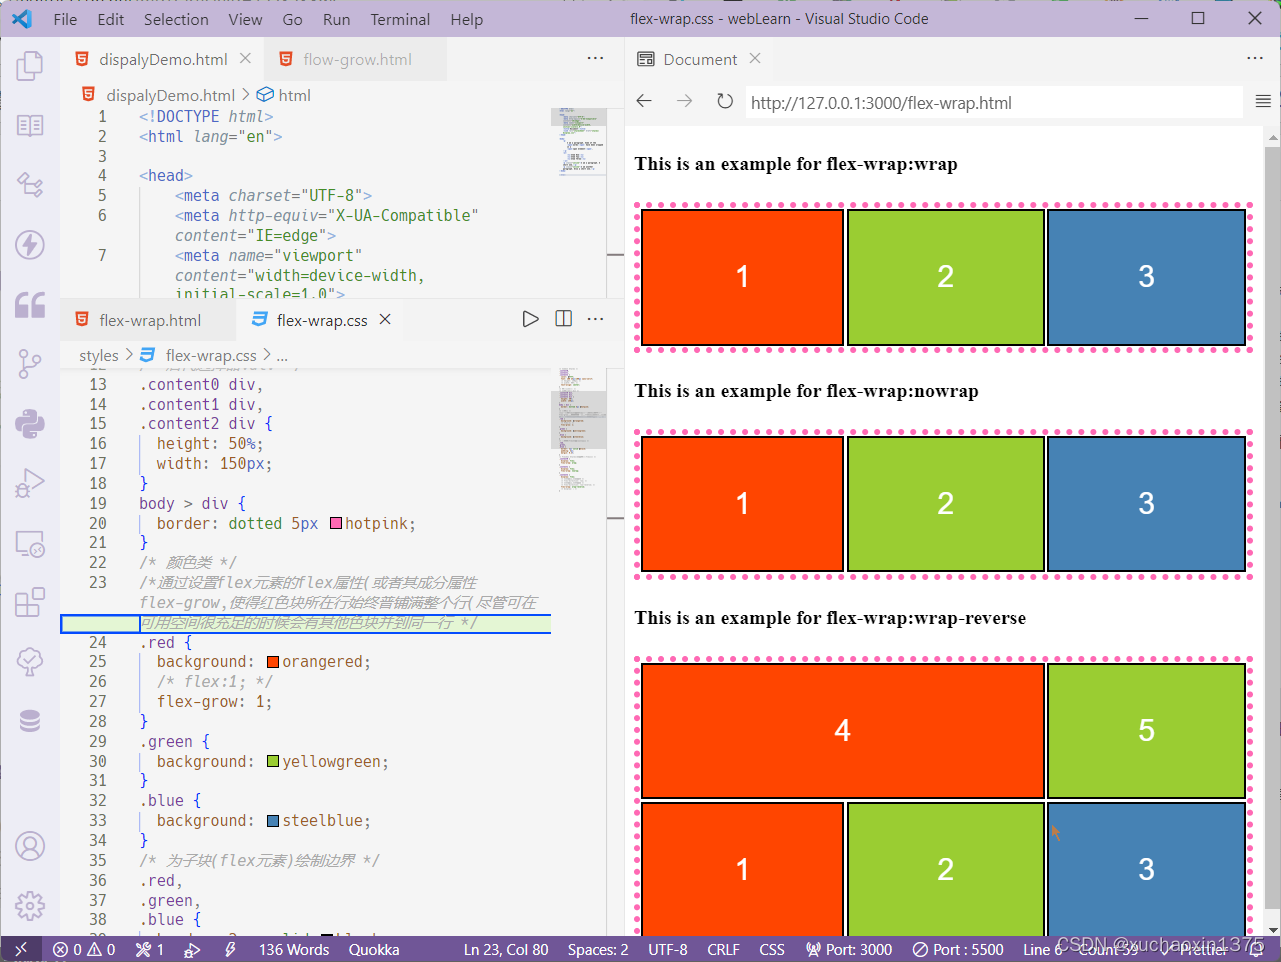Viewport: 1281px width, 962px height.
Task: Reload the preview page
Action: [725, 101]
